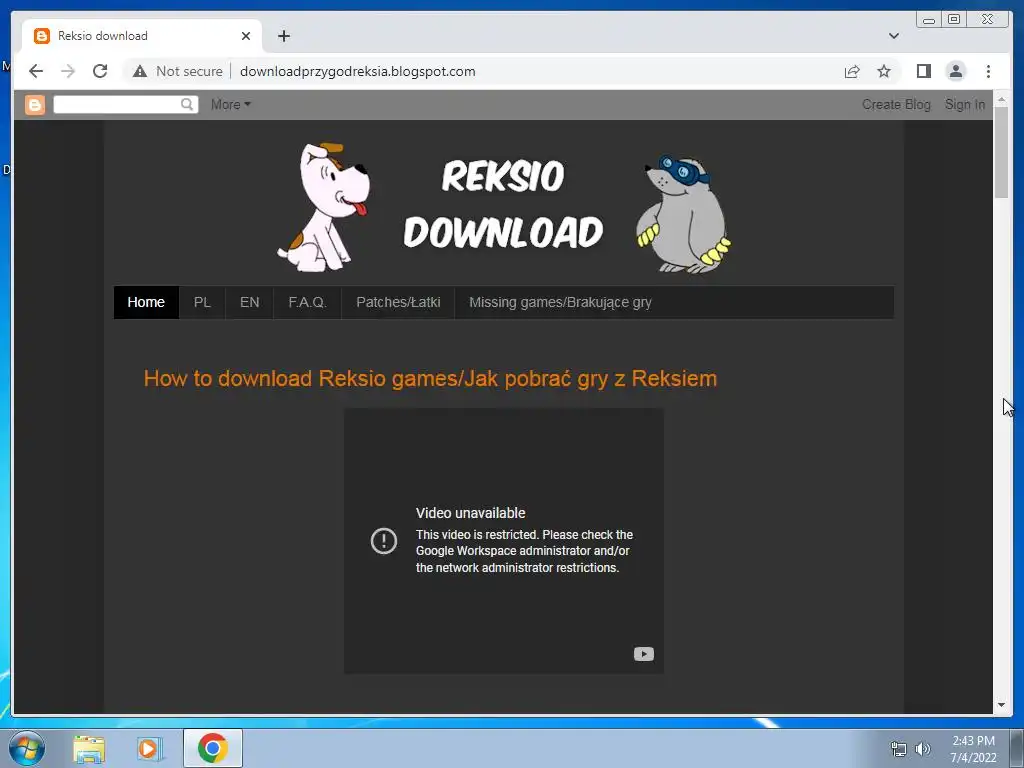
Task: Click the scrollbar up arrow
Action: (x=1001, y=99)
